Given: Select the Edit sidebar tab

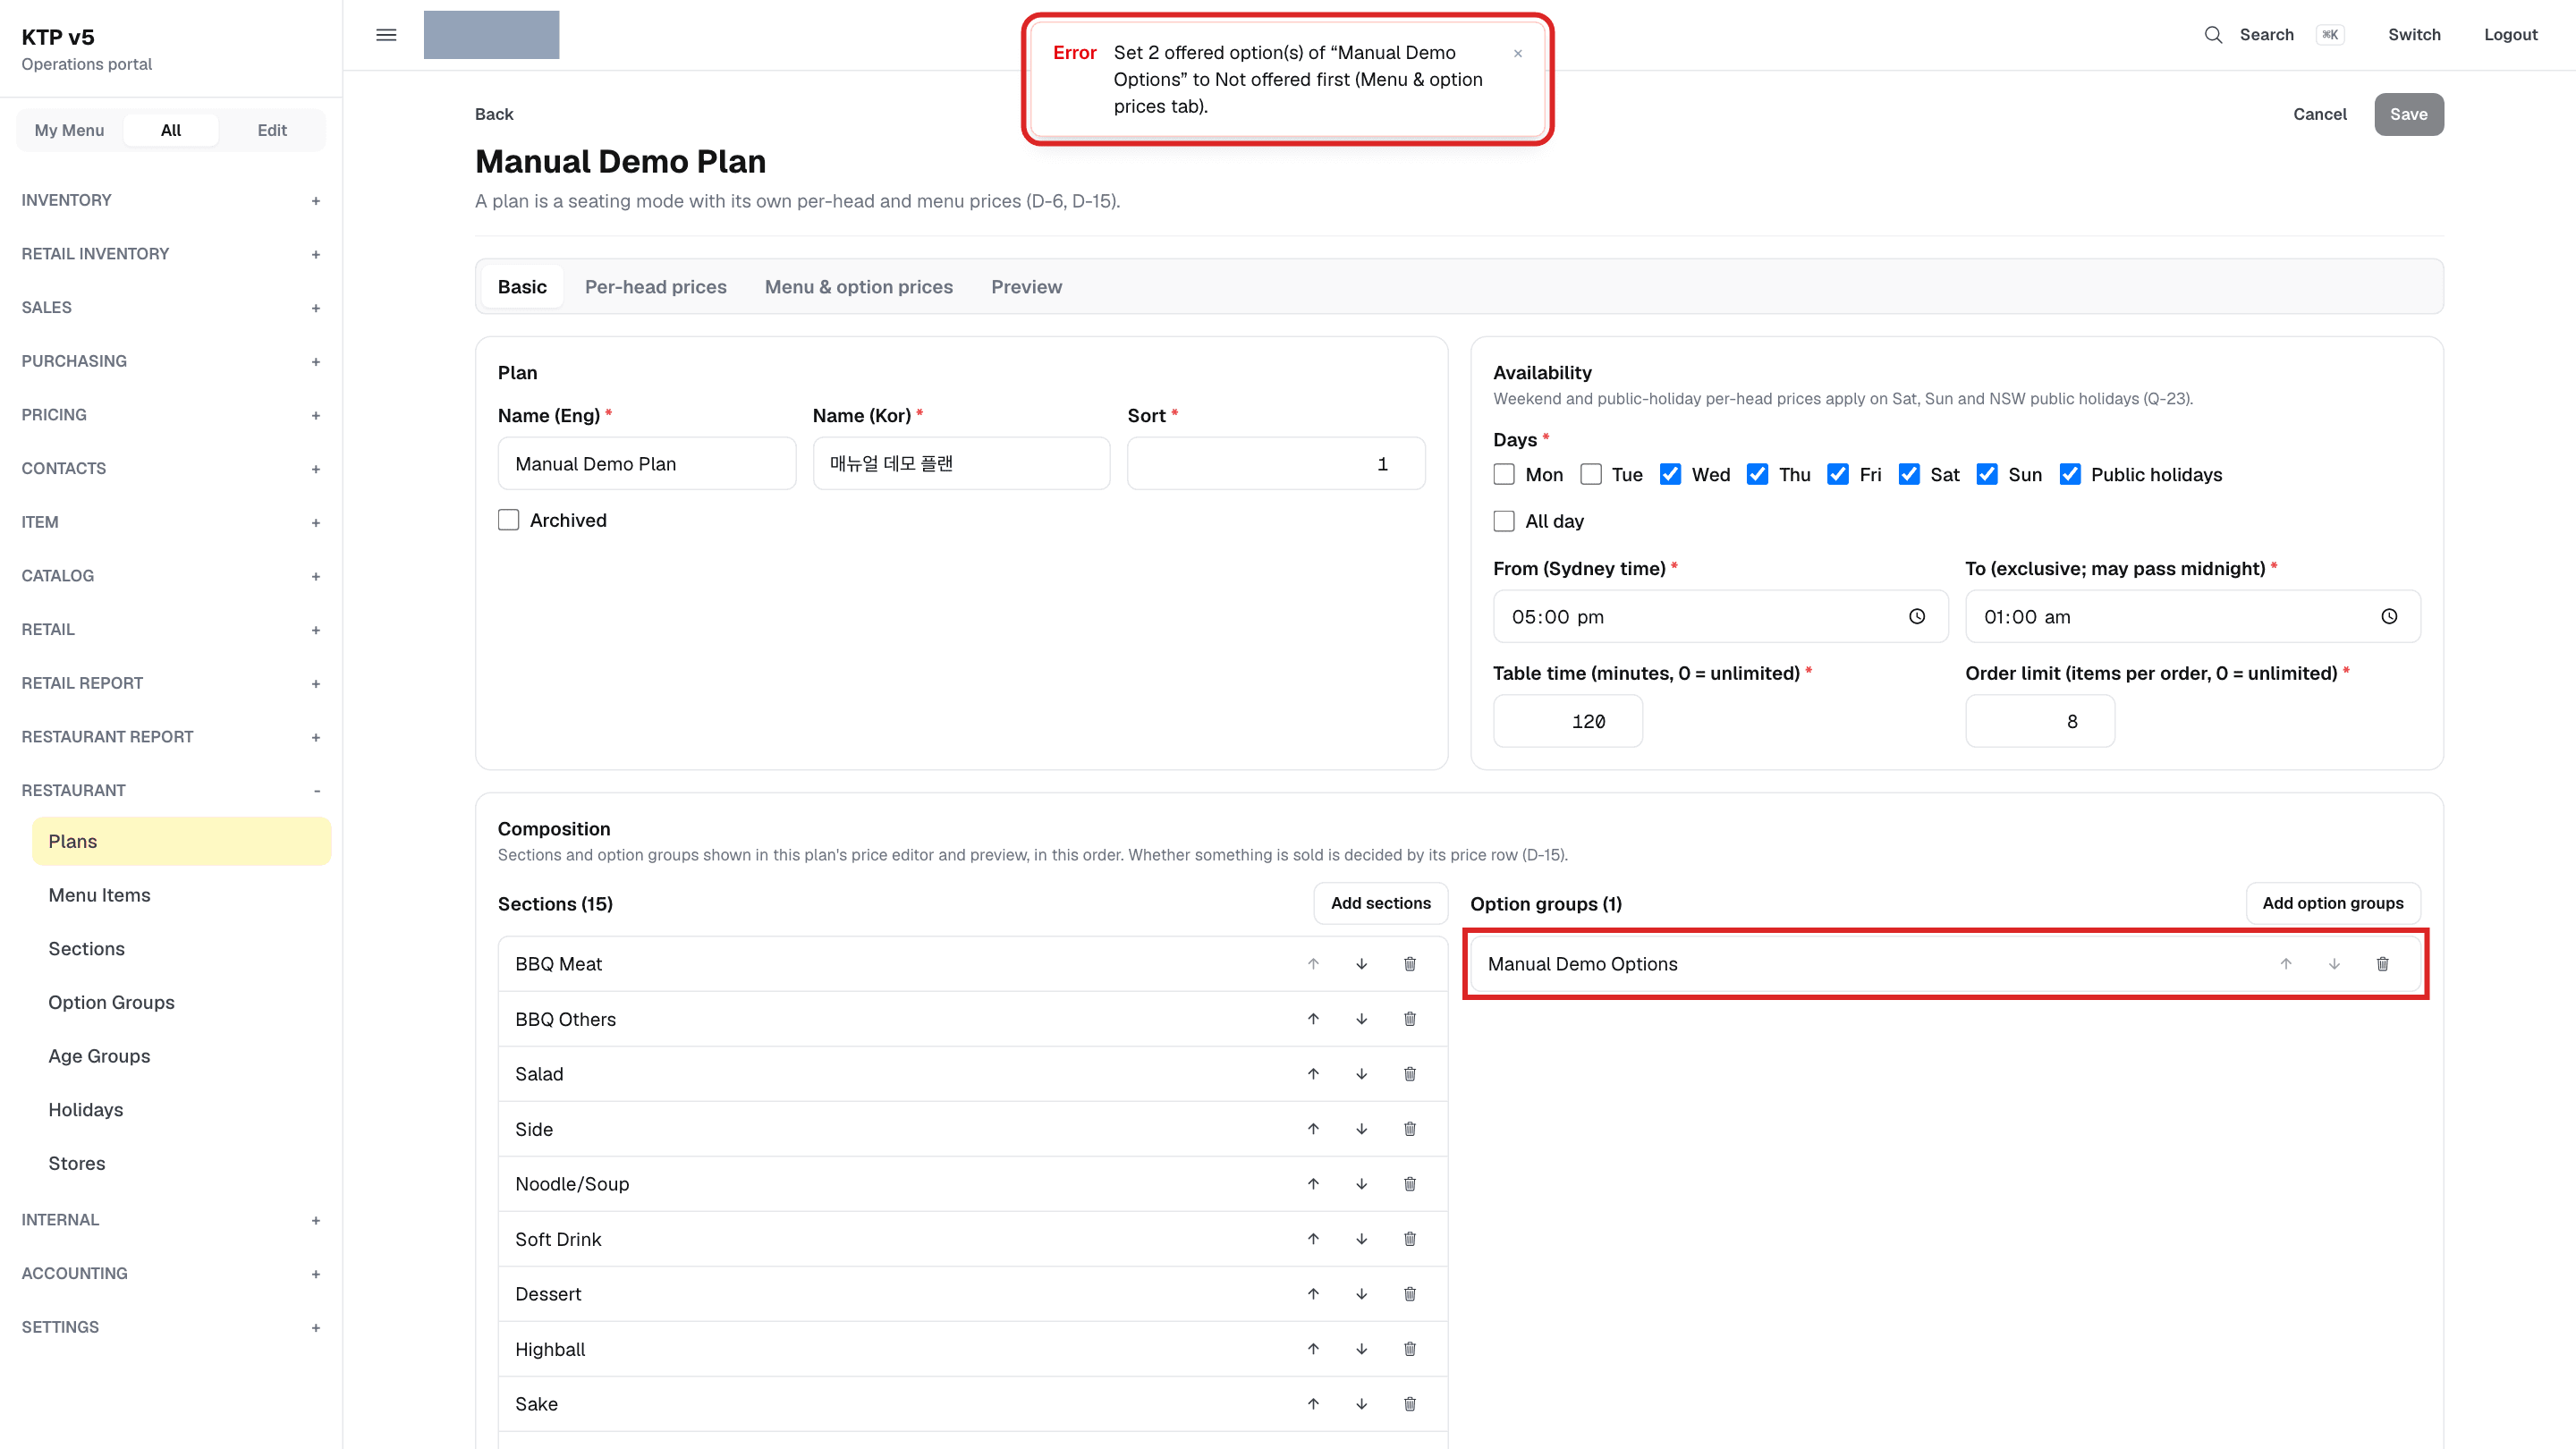Looking at the screenshot, I should click(272, 130).
